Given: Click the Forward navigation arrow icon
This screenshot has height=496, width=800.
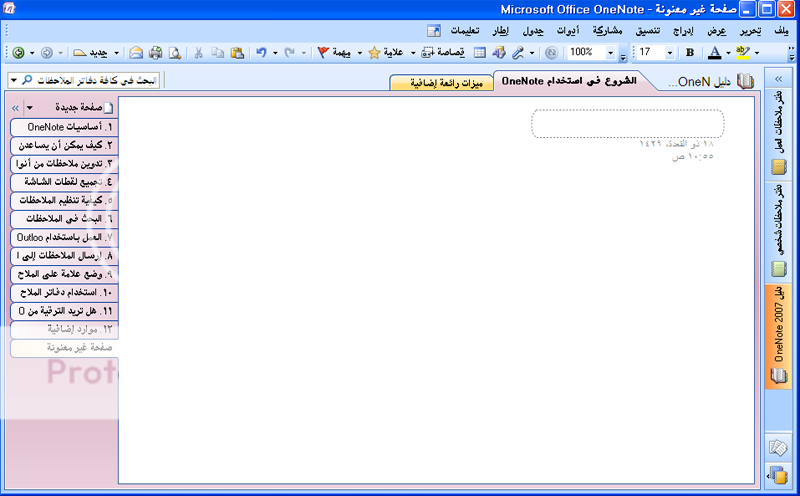Looking at the screenshot, I should pyautogui.click(x=46, y=53).
